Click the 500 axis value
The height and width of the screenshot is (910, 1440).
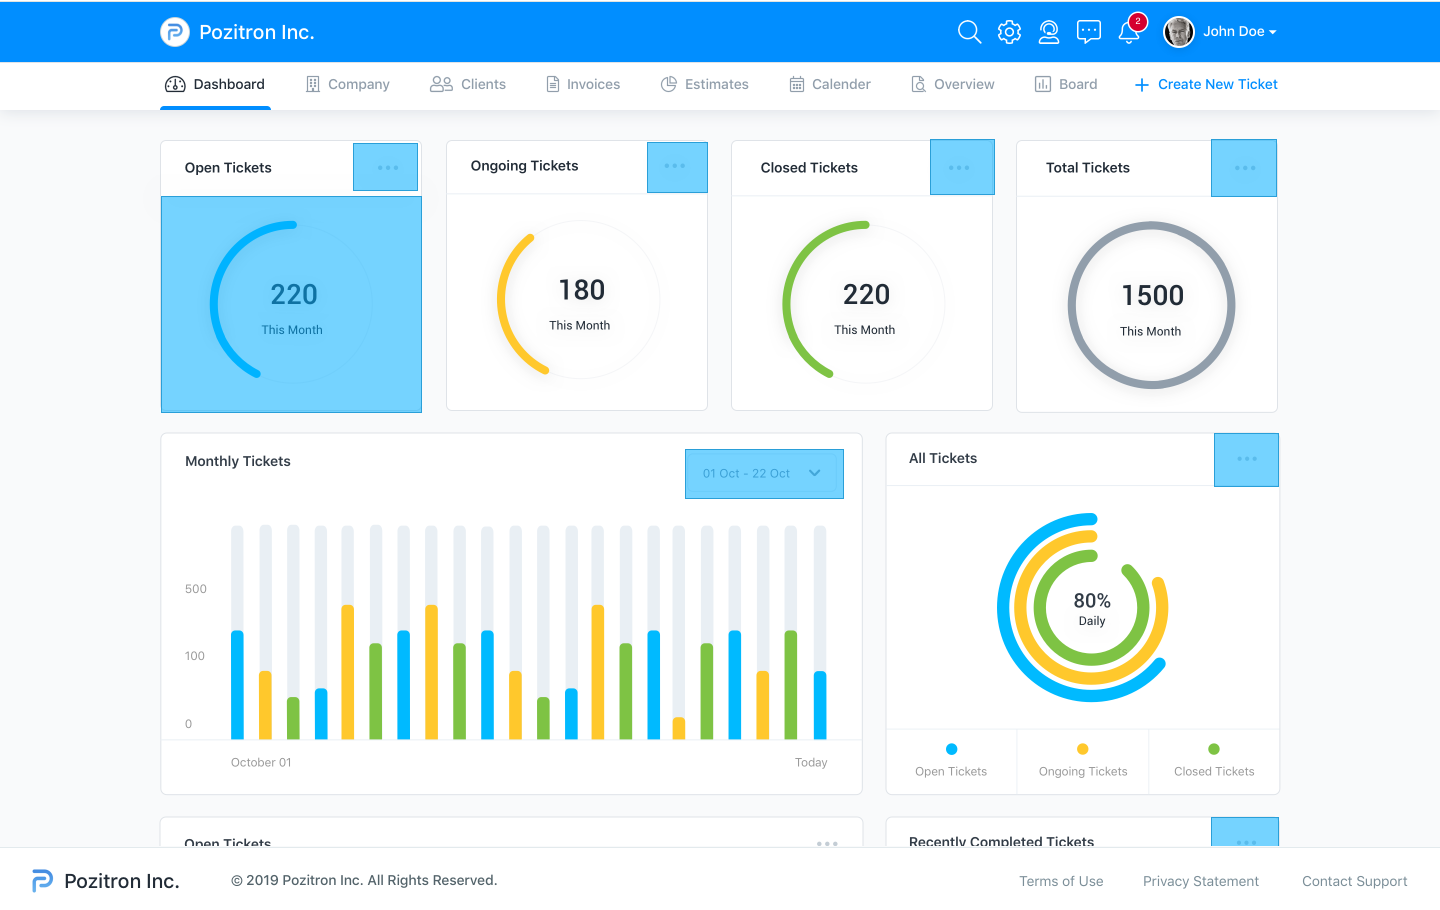[196, 589]
